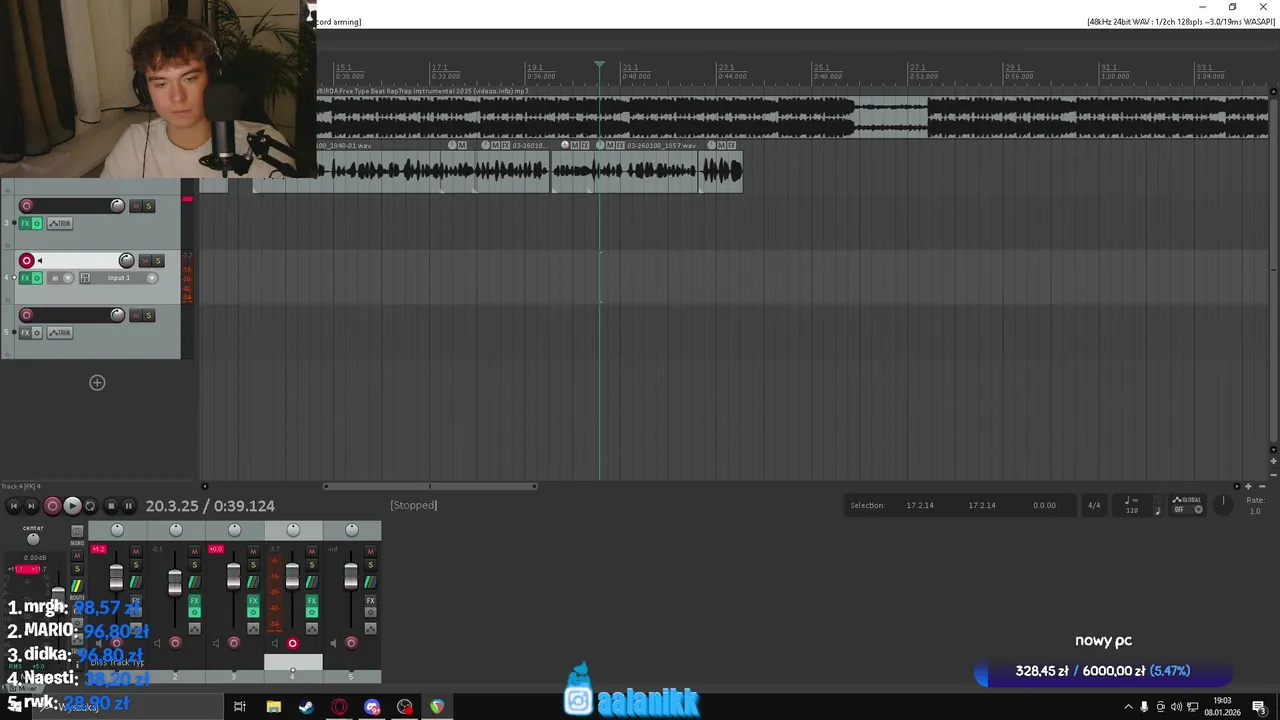The image size is (1280, 720).
Task: Open FX chain of track panel track 5
Action: point(26,333)
